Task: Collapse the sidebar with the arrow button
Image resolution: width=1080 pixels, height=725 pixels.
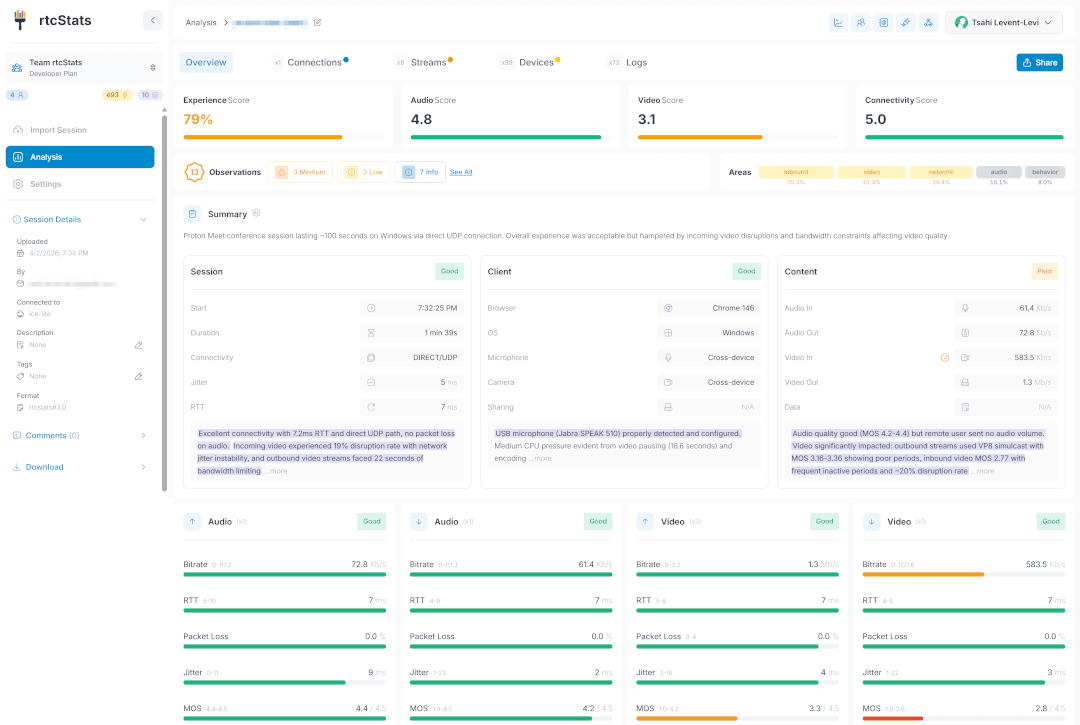Action: click(152, 20)
